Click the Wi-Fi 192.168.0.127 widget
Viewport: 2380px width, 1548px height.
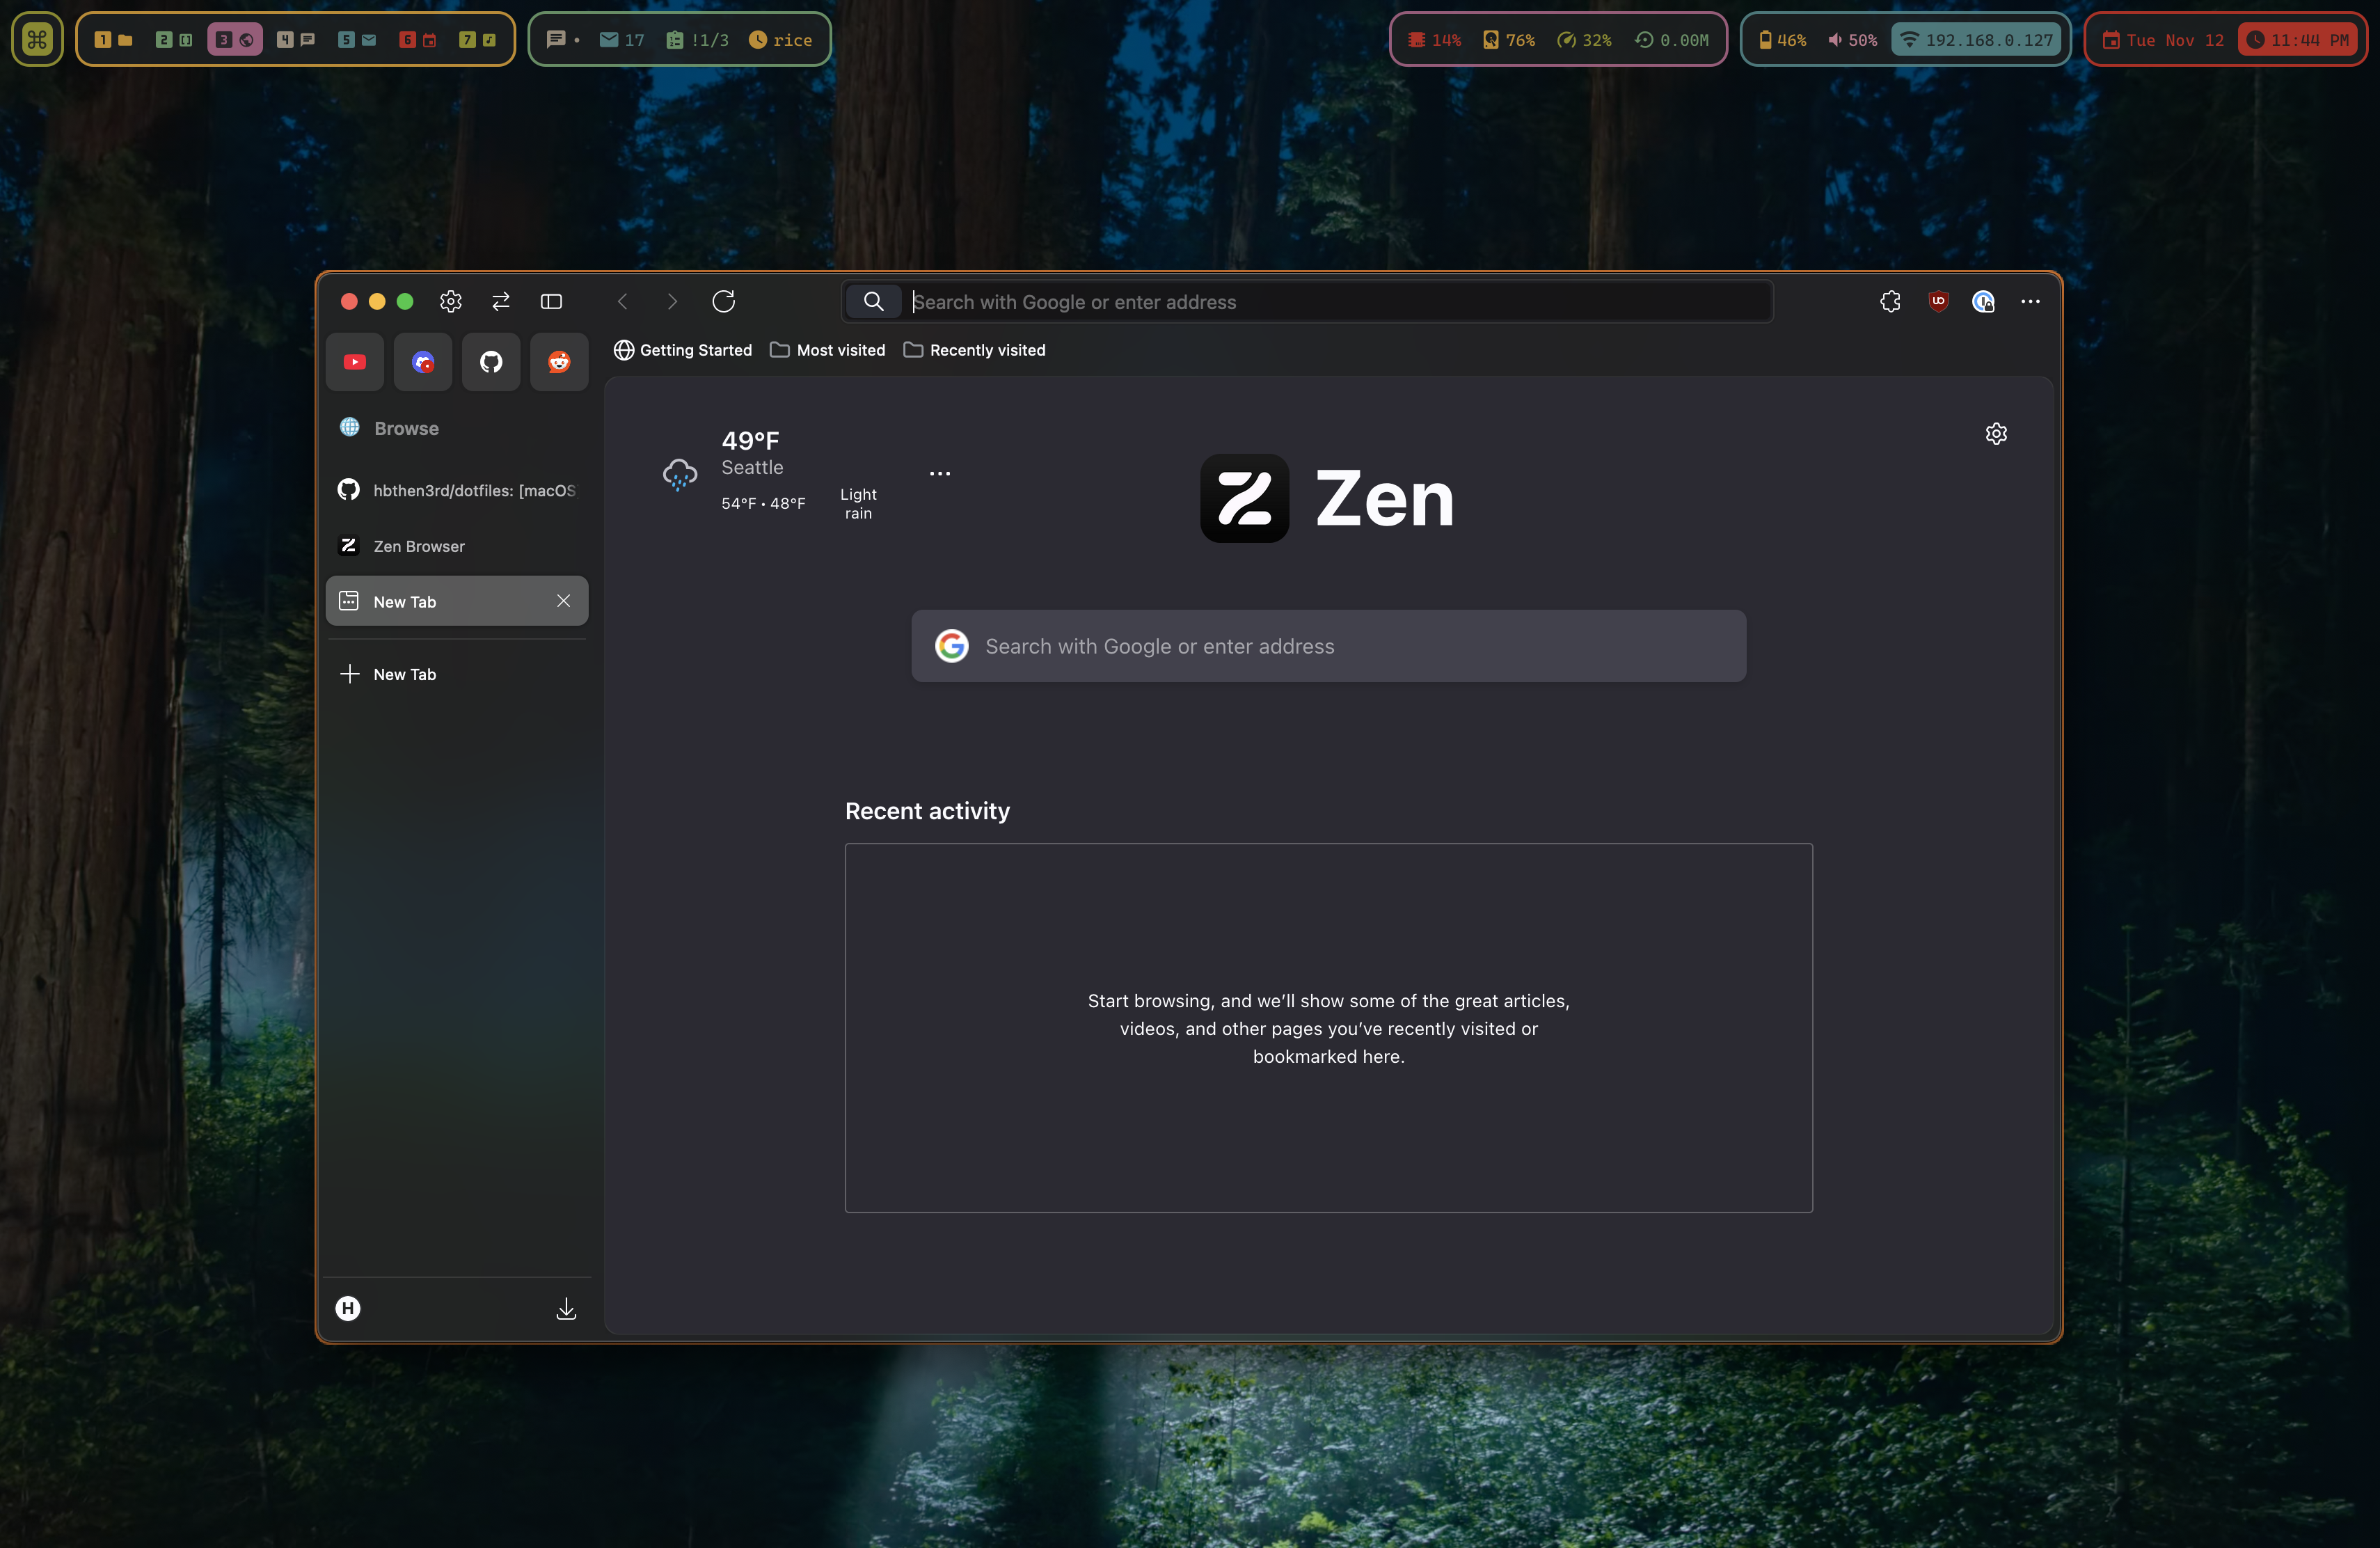tap(1977, 40)
